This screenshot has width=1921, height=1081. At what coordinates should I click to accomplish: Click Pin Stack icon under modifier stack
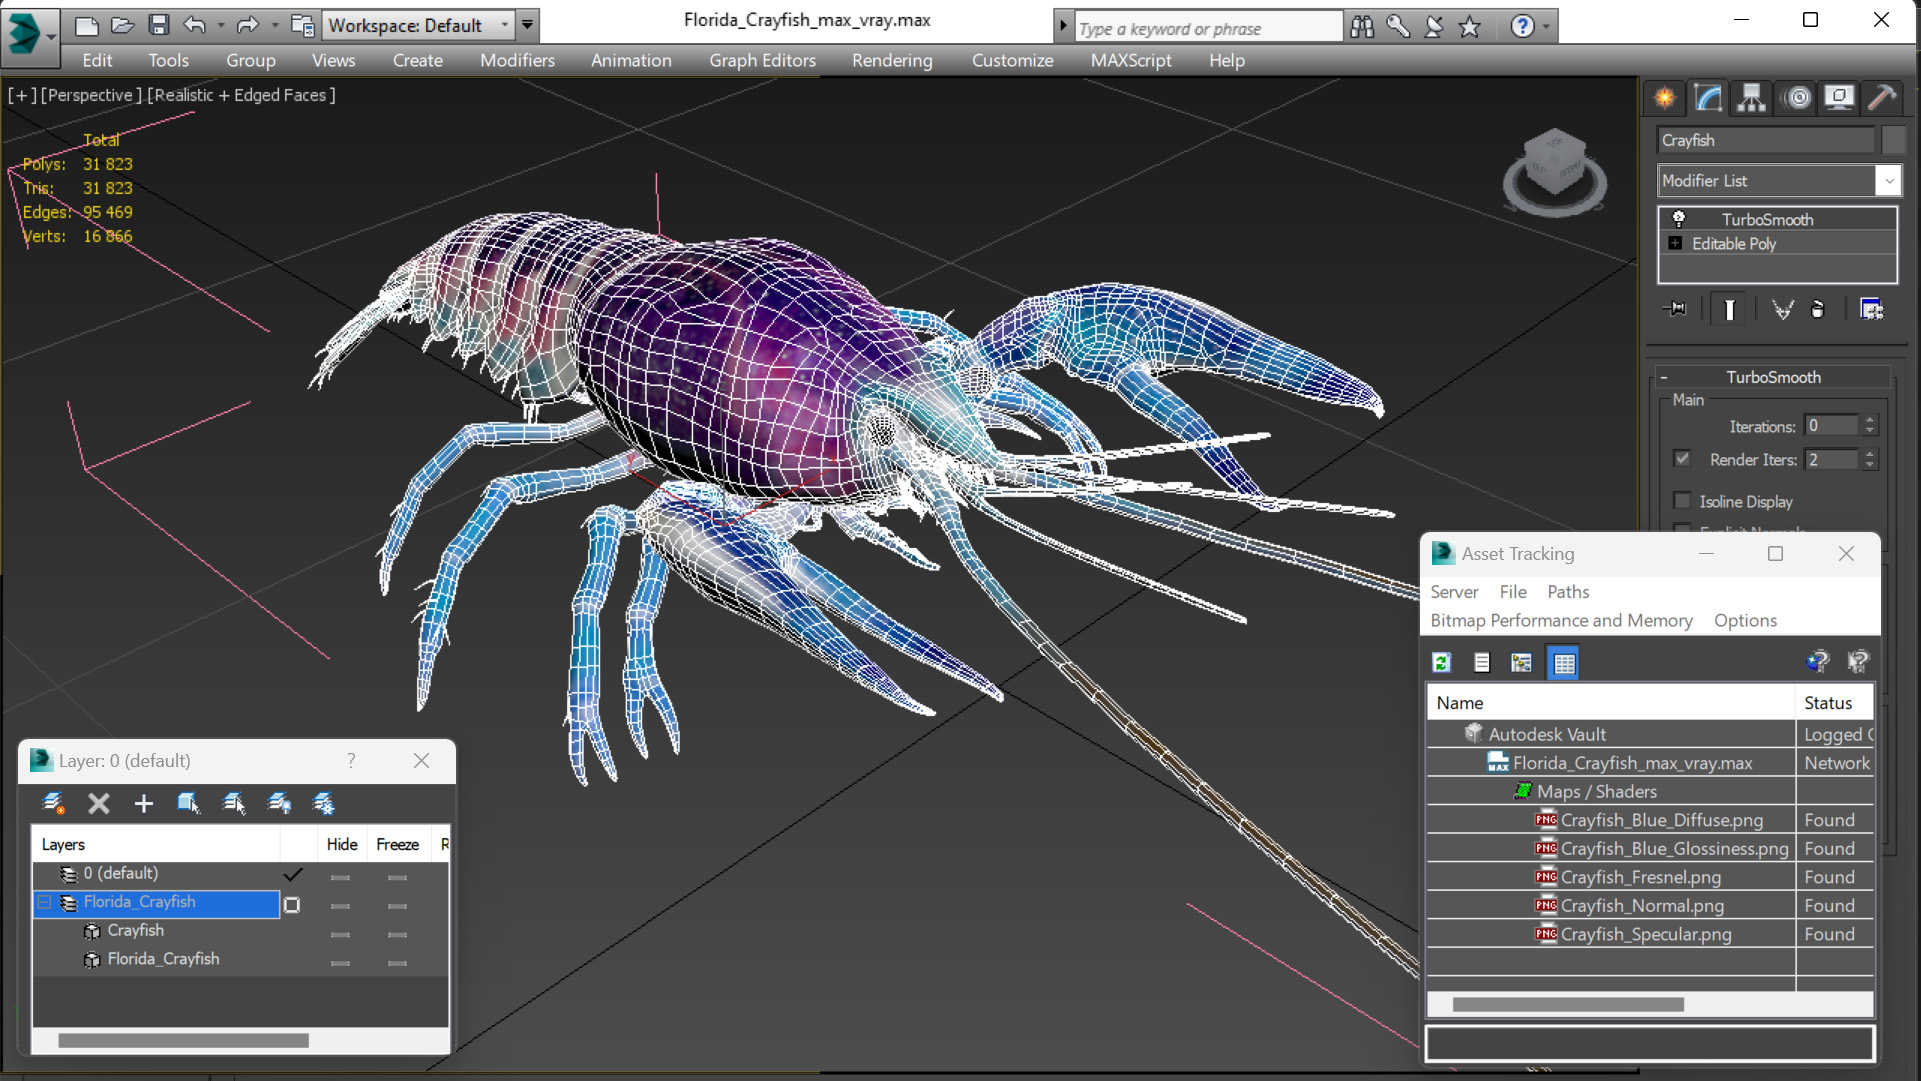pos(1675,309)
